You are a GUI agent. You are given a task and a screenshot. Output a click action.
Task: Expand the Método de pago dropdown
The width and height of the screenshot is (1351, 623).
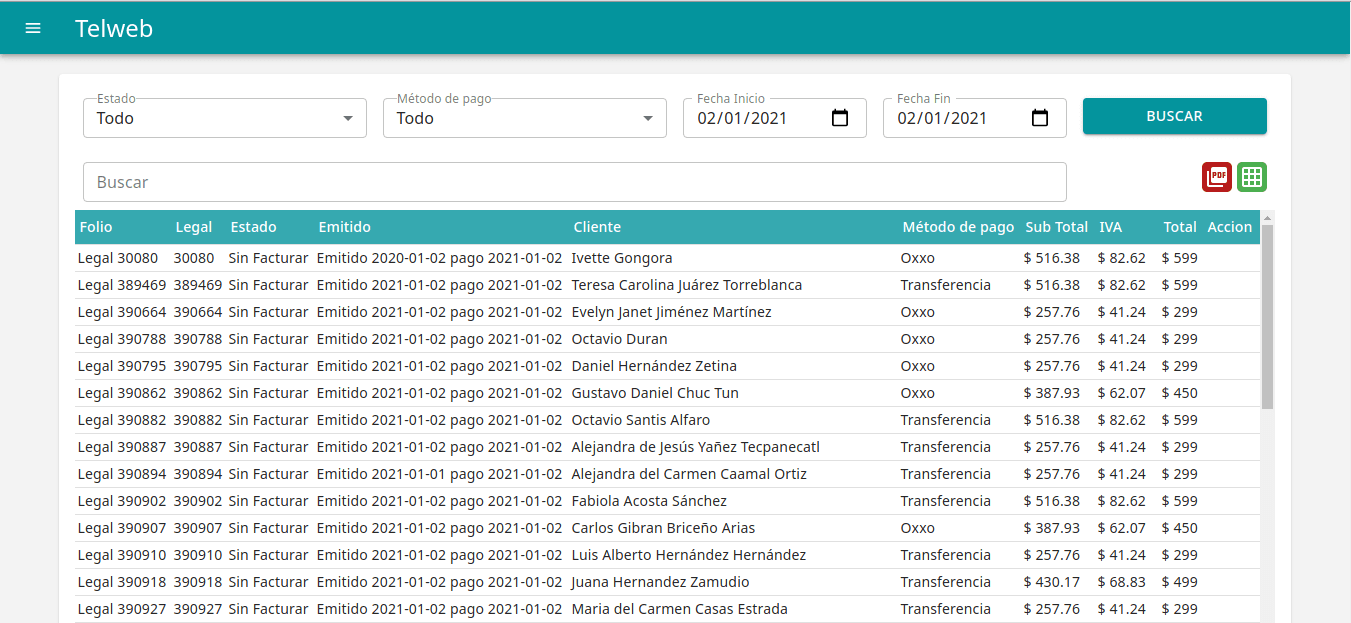coord(525,118)
